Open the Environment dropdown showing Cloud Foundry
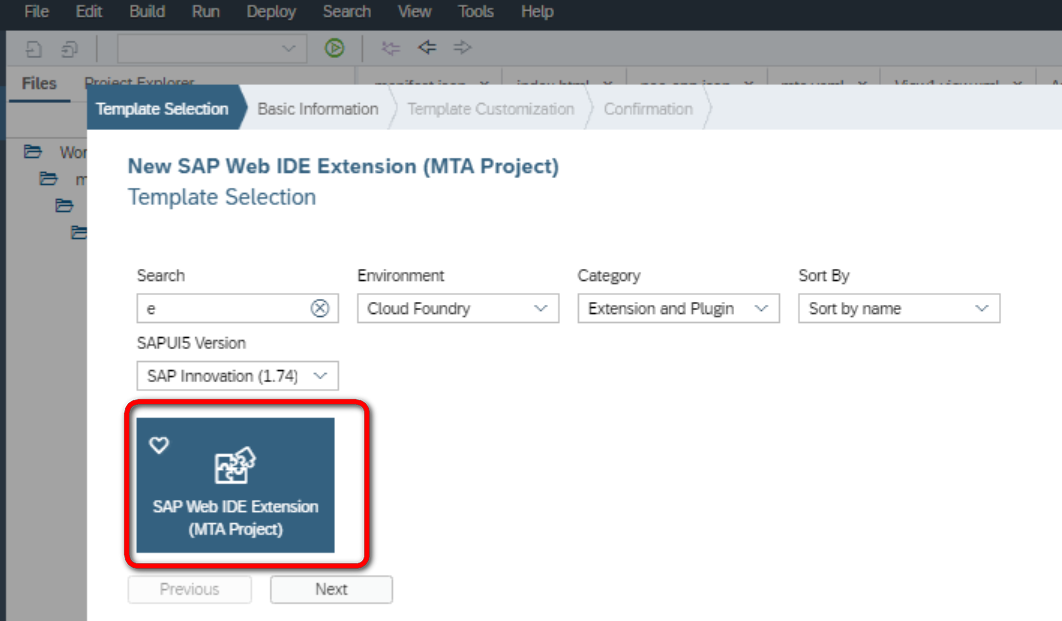Image resolution: width=1062 pixels, height=621 pixels. point(458,308)
